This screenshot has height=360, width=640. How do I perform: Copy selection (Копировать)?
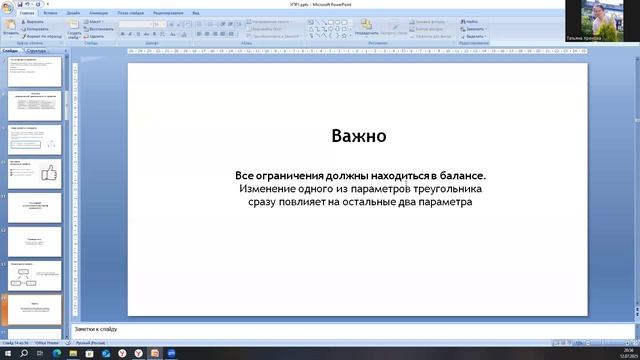[x=35, y=29]
